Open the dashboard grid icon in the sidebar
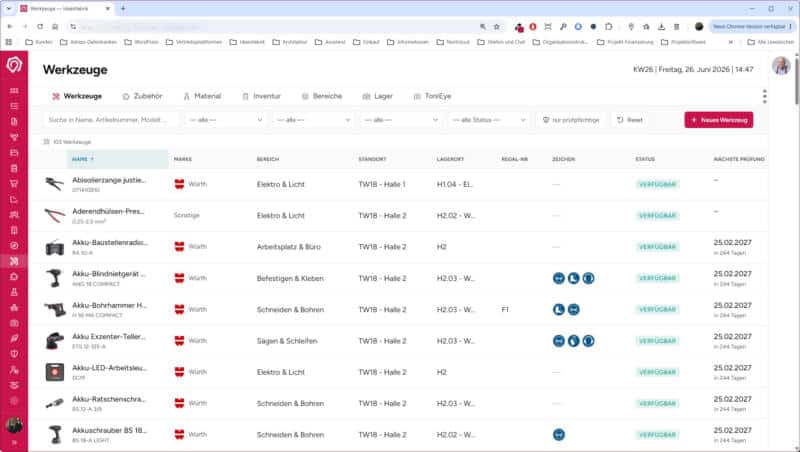Screen dimensions: 800x452 pos(14,91)
